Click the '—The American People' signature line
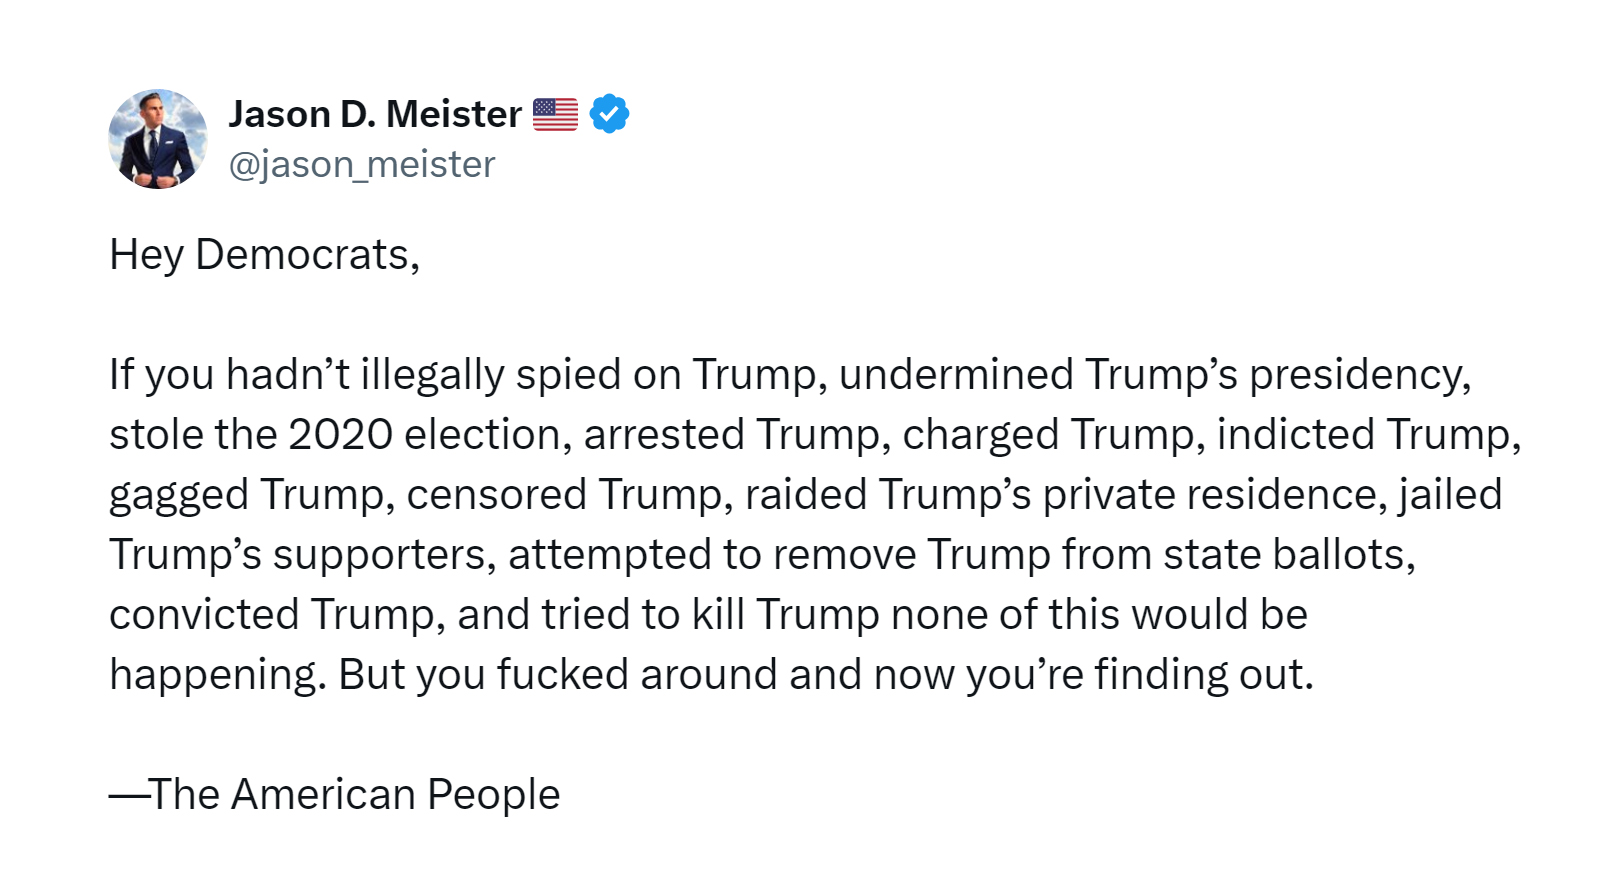The image size is (1609, 896). coord(334,795)
